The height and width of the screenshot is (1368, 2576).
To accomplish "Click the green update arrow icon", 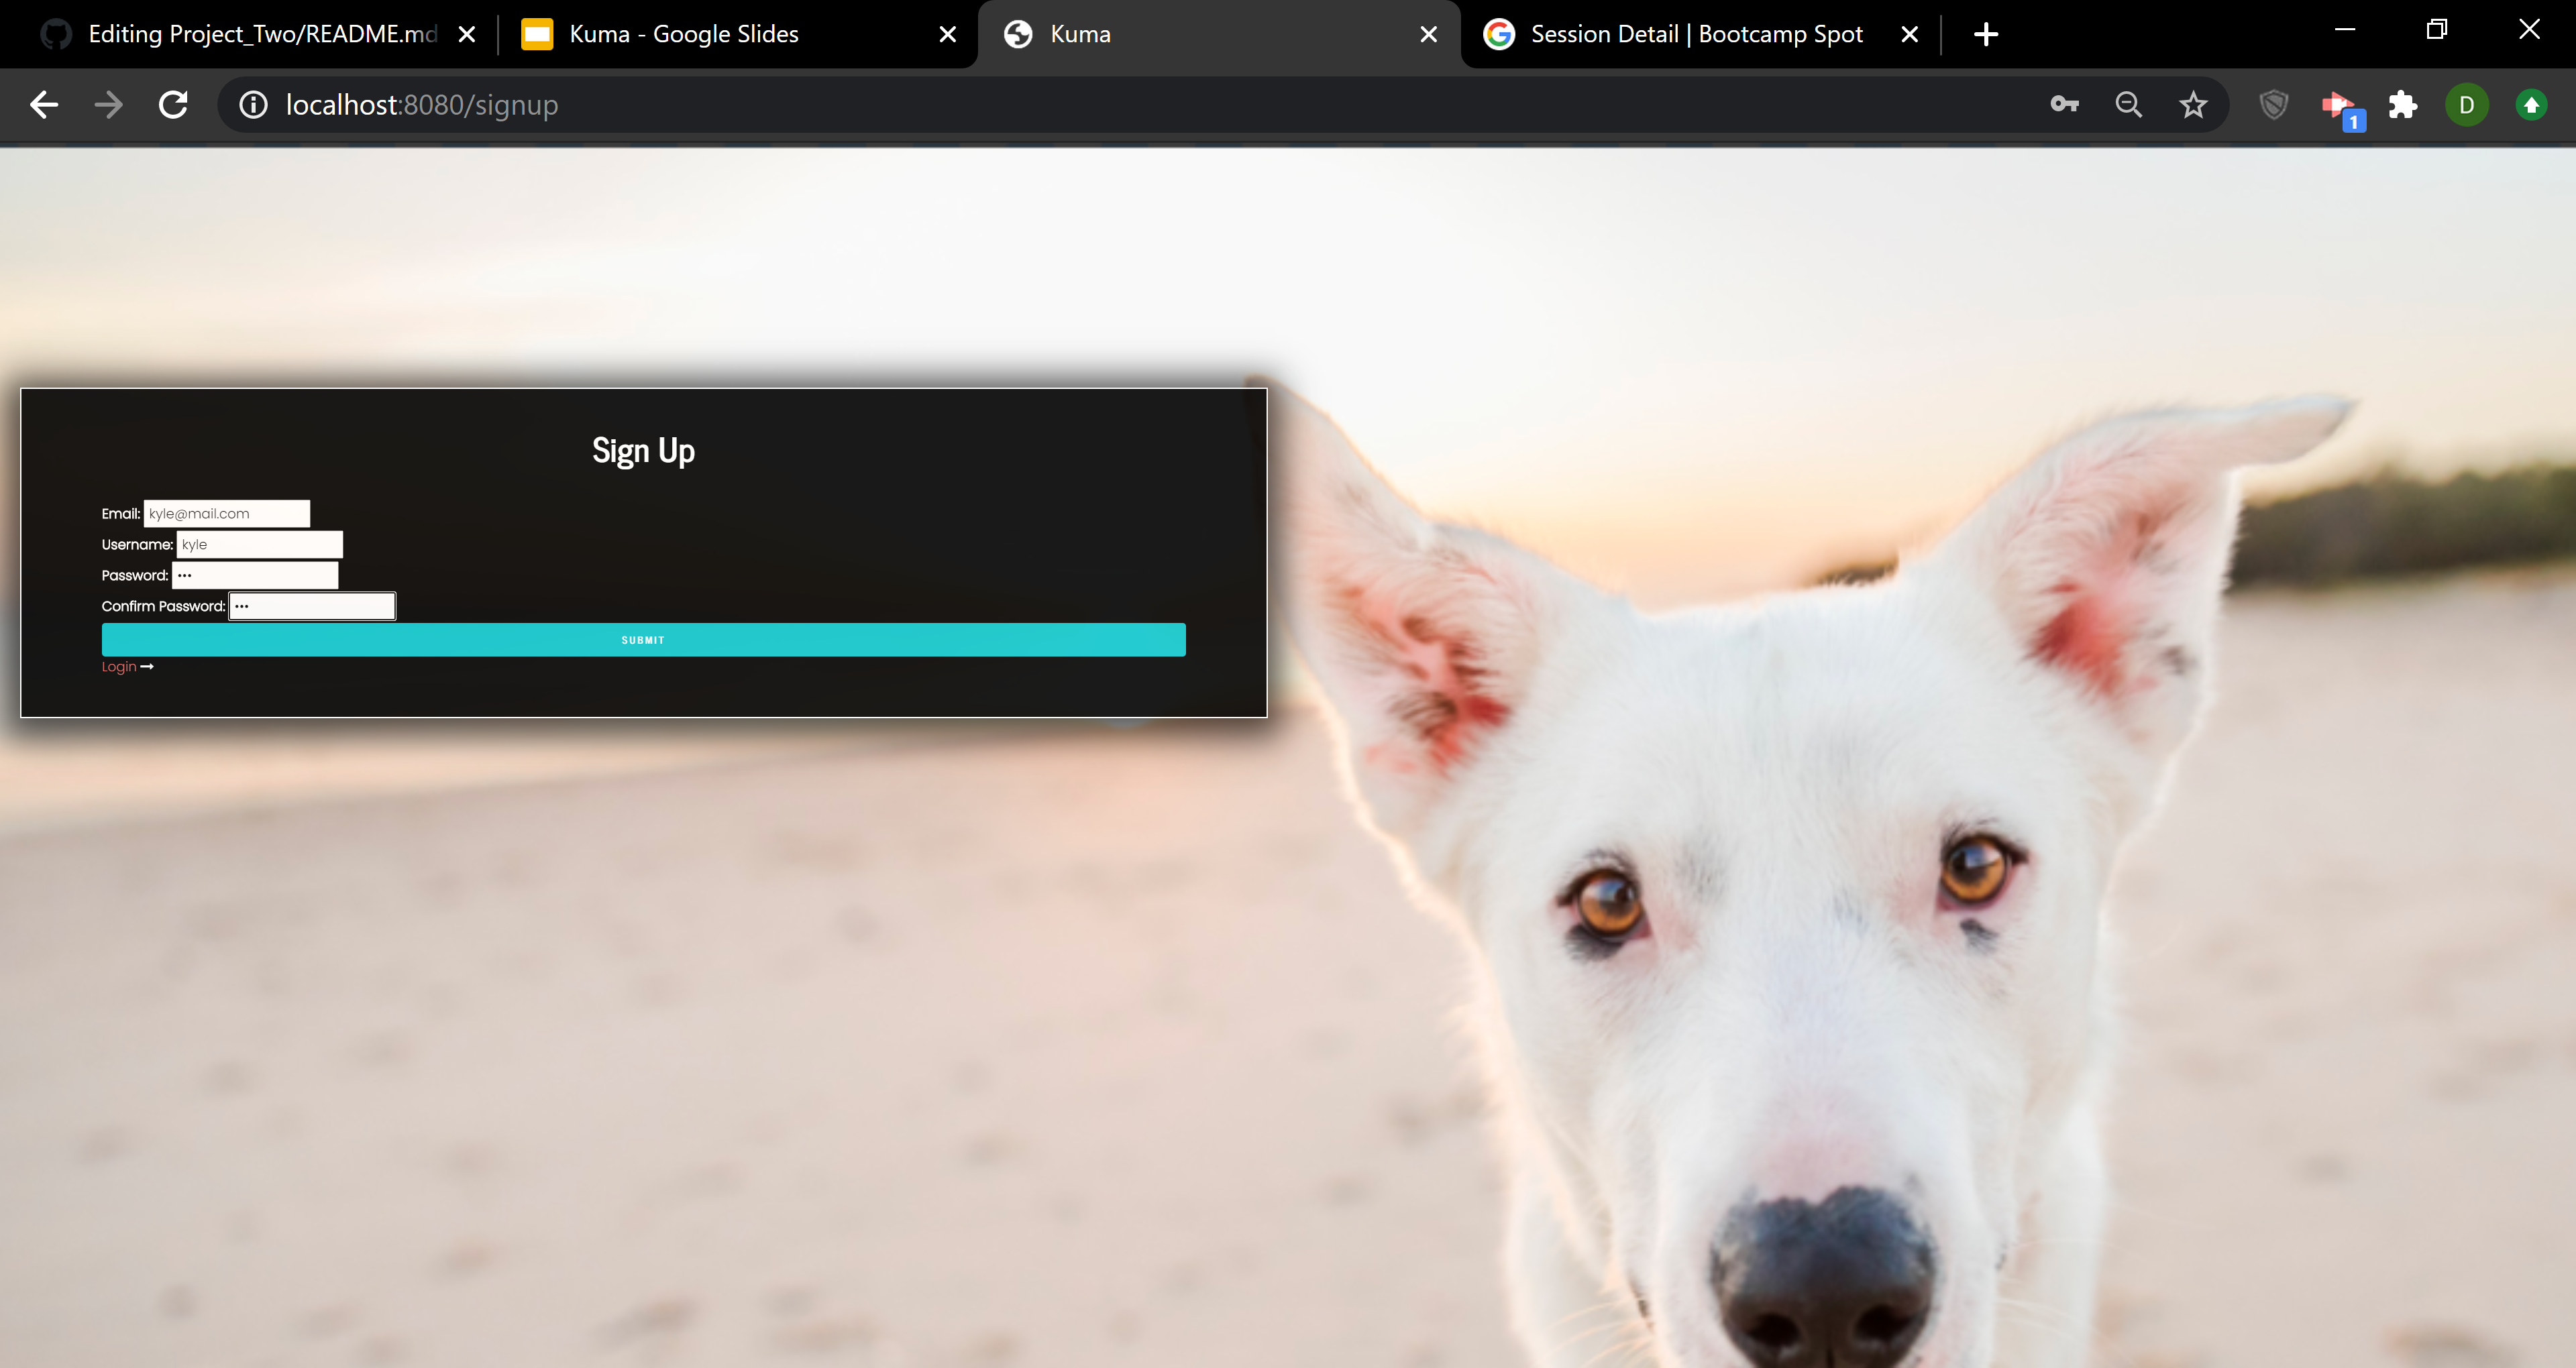I will tap(2531, 105).
